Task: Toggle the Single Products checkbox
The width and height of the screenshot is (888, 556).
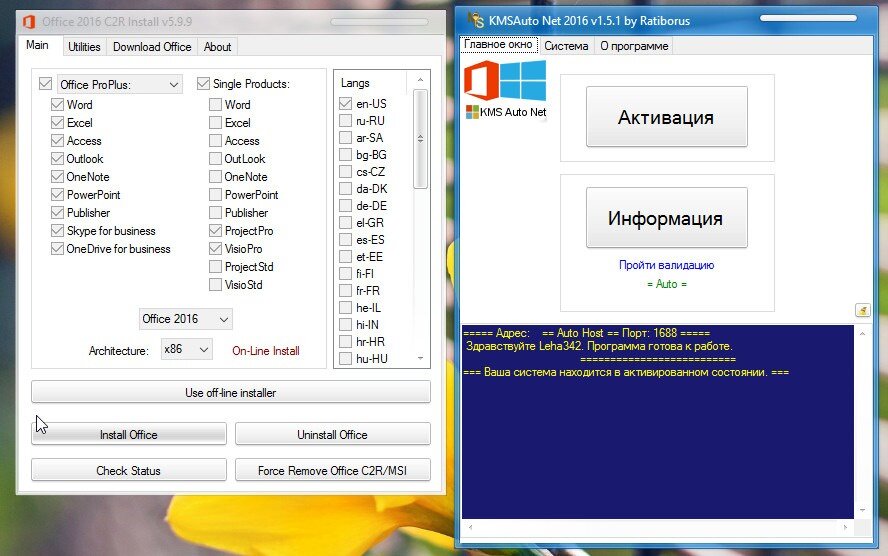Action: (x=203, y=84)
